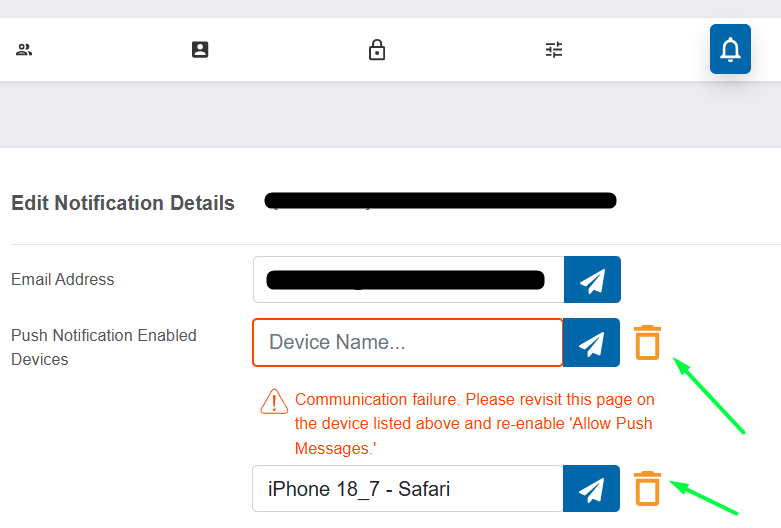Viewport: 781px width, 528px height.
Task: Select the sliders preferences tab icon
Action: point(554,49)
